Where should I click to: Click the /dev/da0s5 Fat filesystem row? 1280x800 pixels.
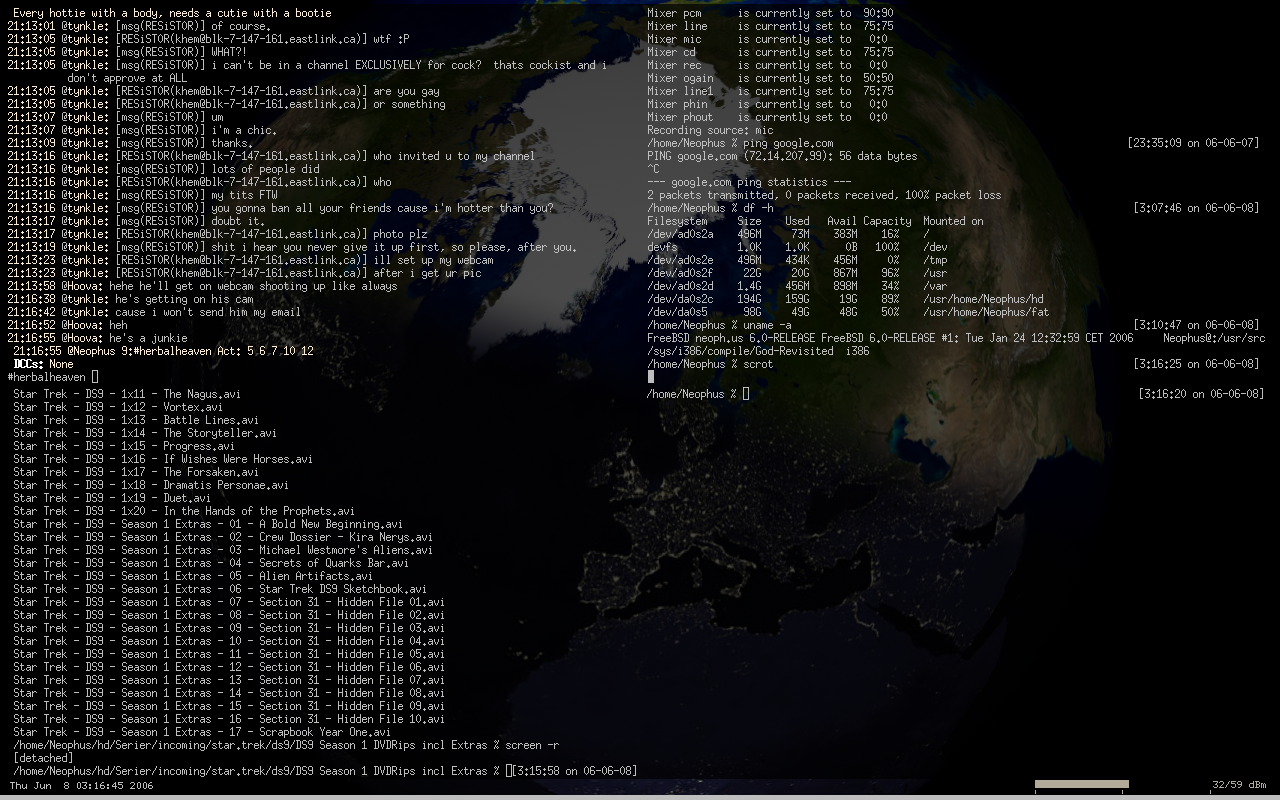[848, 312]
